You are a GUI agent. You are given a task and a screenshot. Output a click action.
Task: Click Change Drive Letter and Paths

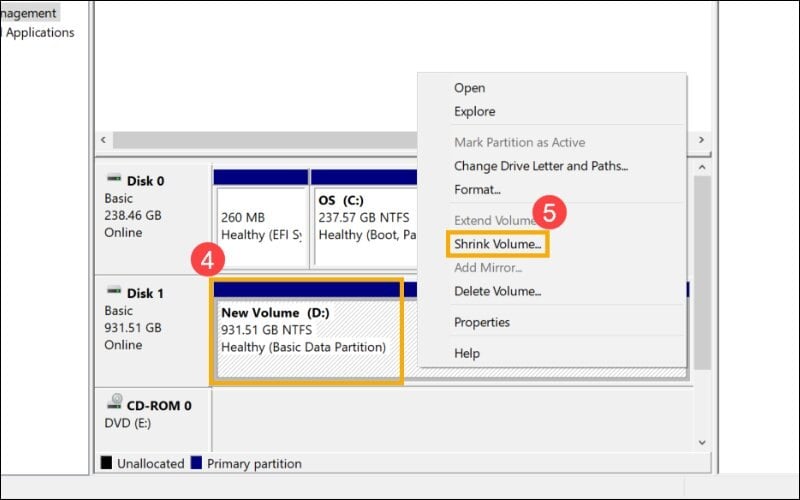pos(540,166)
